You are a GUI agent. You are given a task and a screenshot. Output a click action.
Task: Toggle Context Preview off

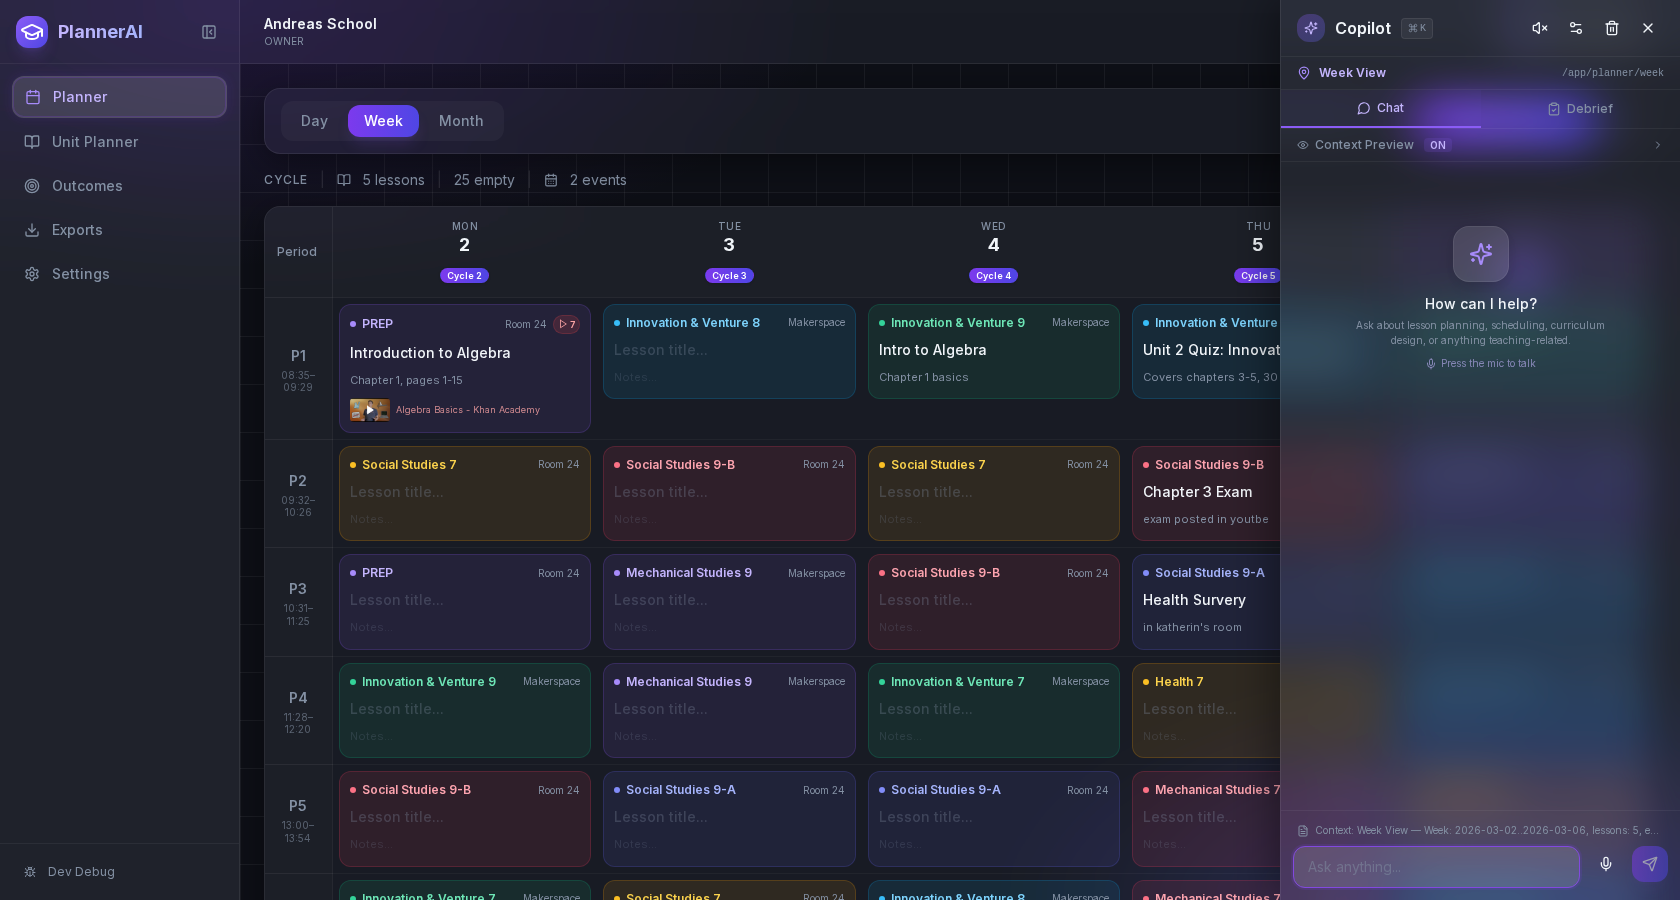point(1438,145)
